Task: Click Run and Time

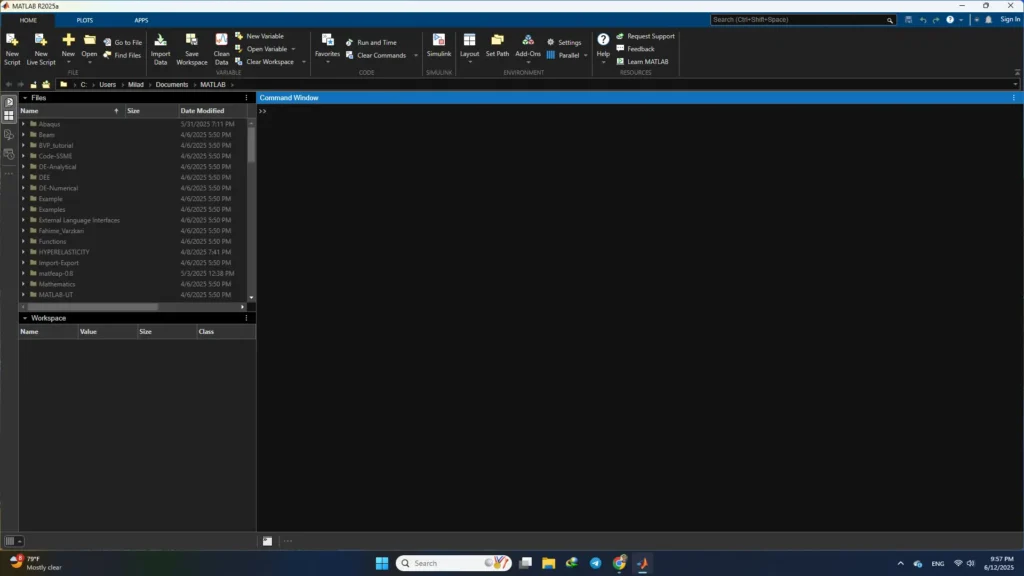Action: tap(371, 42)
